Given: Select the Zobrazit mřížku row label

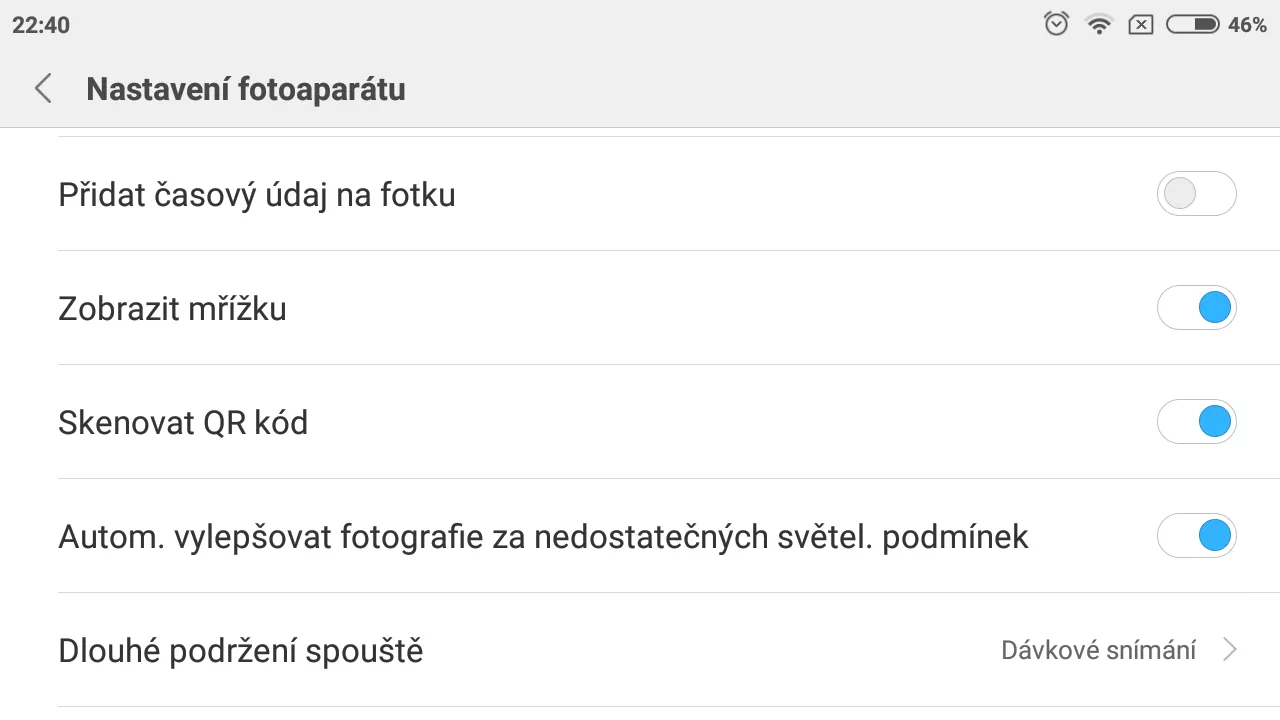Looking at the screenshot, I should 173,309.
